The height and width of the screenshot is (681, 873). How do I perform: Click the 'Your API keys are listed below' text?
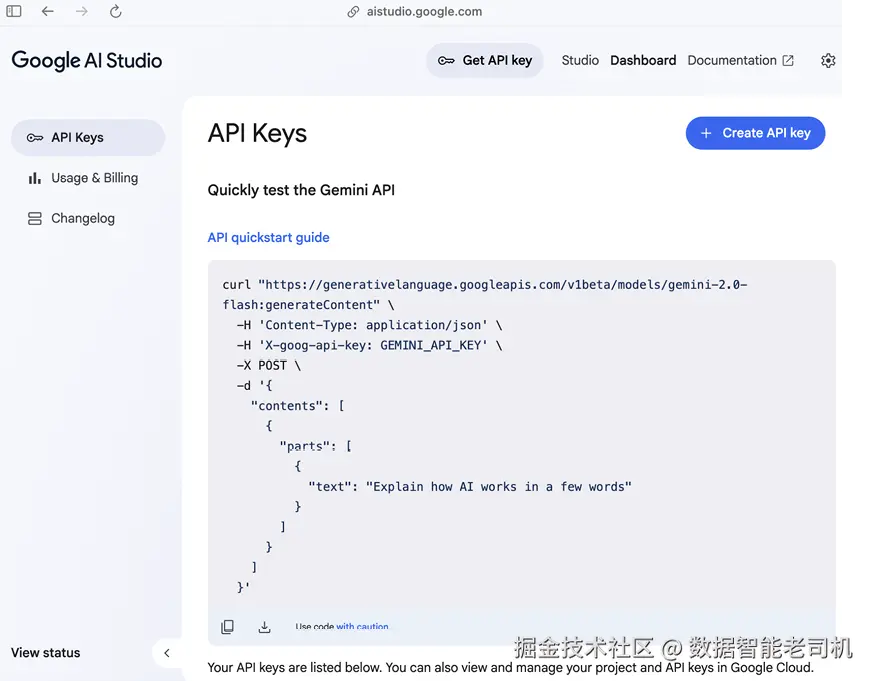[x=295, y=667]
